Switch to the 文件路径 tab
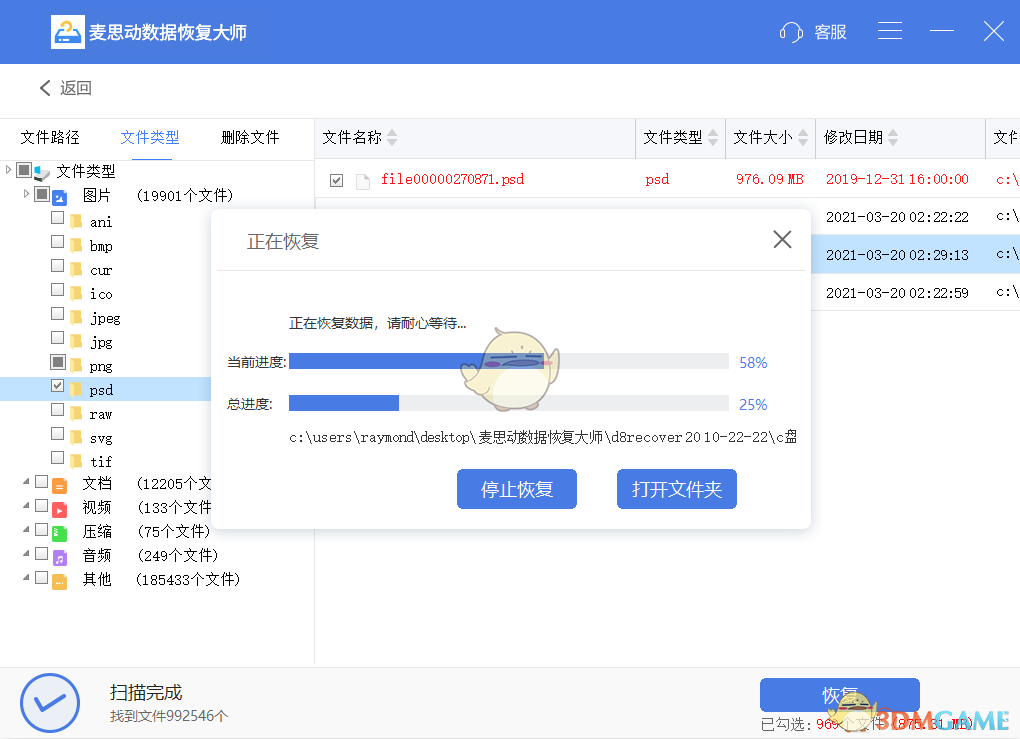This screenshot has height=739, width=1020. [50, 137]
